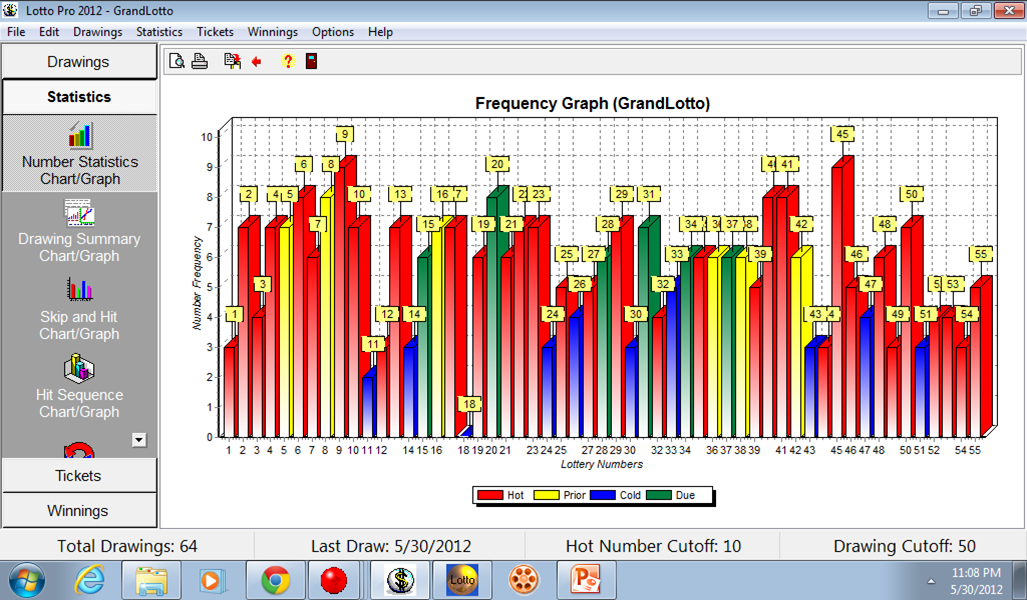Image resolution: width=1027 pixels, height=600 pixels.
Task: Open the Options menu
Action: [333, 31]
